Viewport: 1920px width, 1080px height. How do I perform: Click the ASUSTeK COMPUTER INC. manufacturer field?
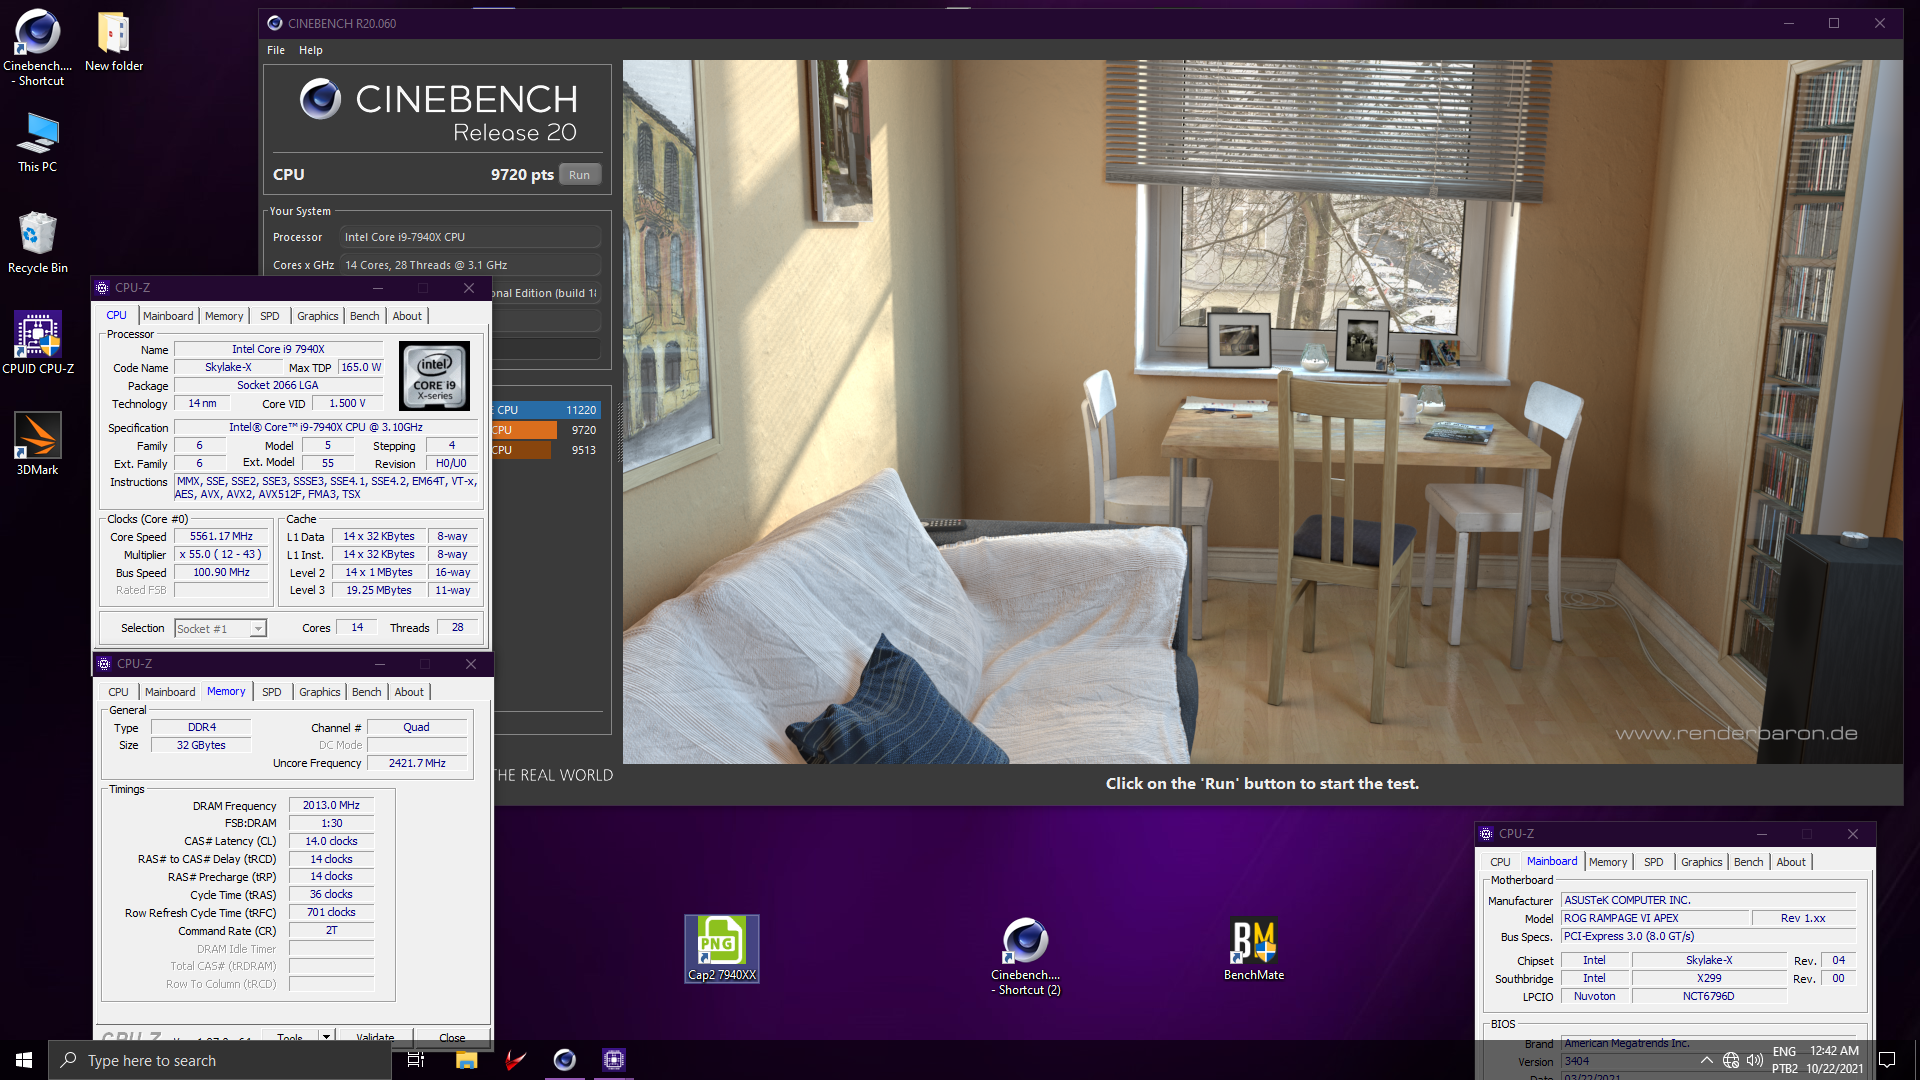[1708, 900]
